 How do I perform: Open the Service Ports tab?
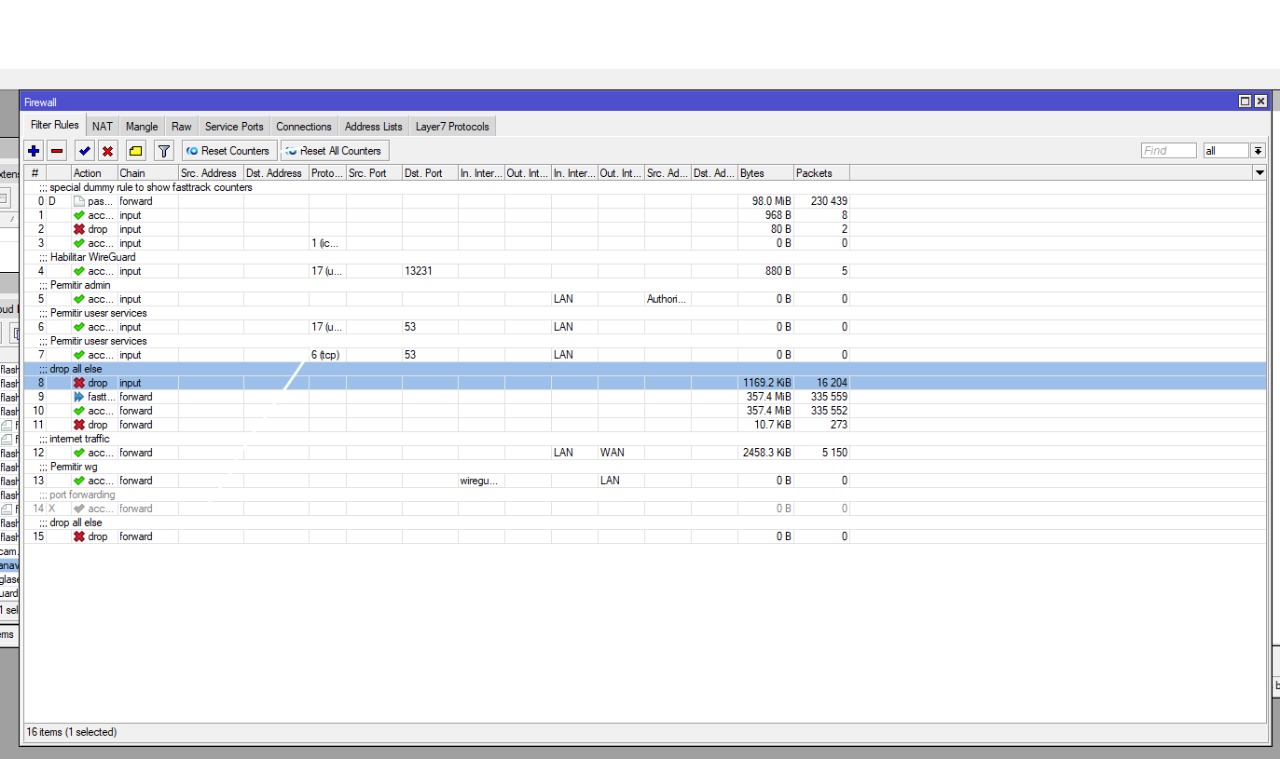click(x=234, y=127)
